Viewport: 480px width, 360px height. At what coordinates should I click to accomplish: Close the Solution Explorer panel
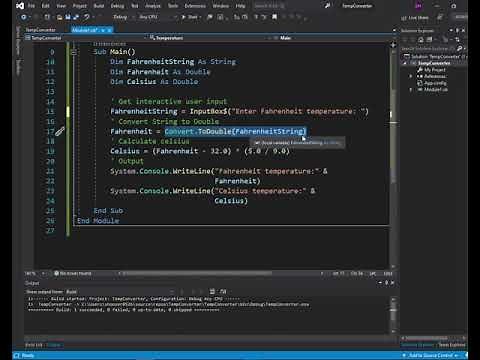463,30
